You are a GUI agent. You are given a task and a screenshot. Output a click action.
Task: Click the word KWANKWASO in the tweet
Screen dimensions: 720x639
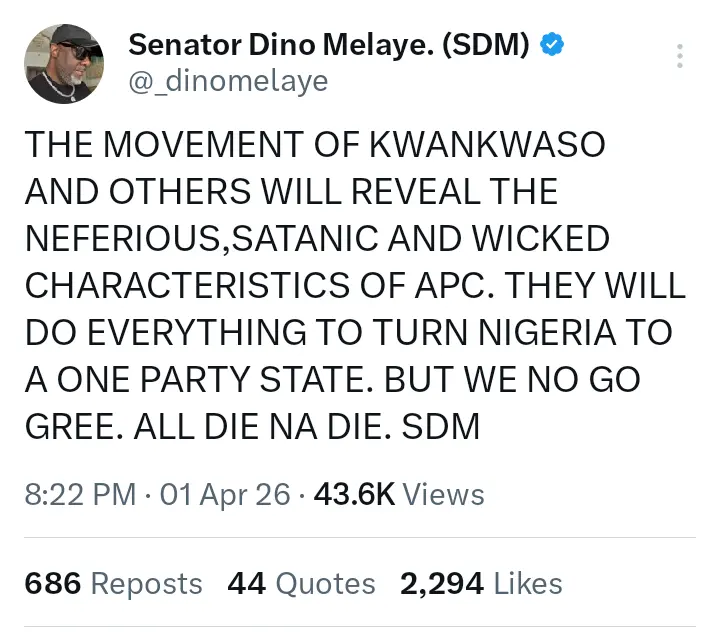pos(488,144)
